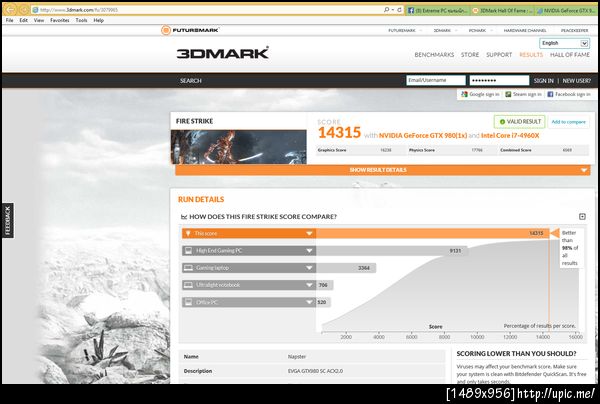Open the Results page link
Screen dimensions: 600x404
coord(531,55)
